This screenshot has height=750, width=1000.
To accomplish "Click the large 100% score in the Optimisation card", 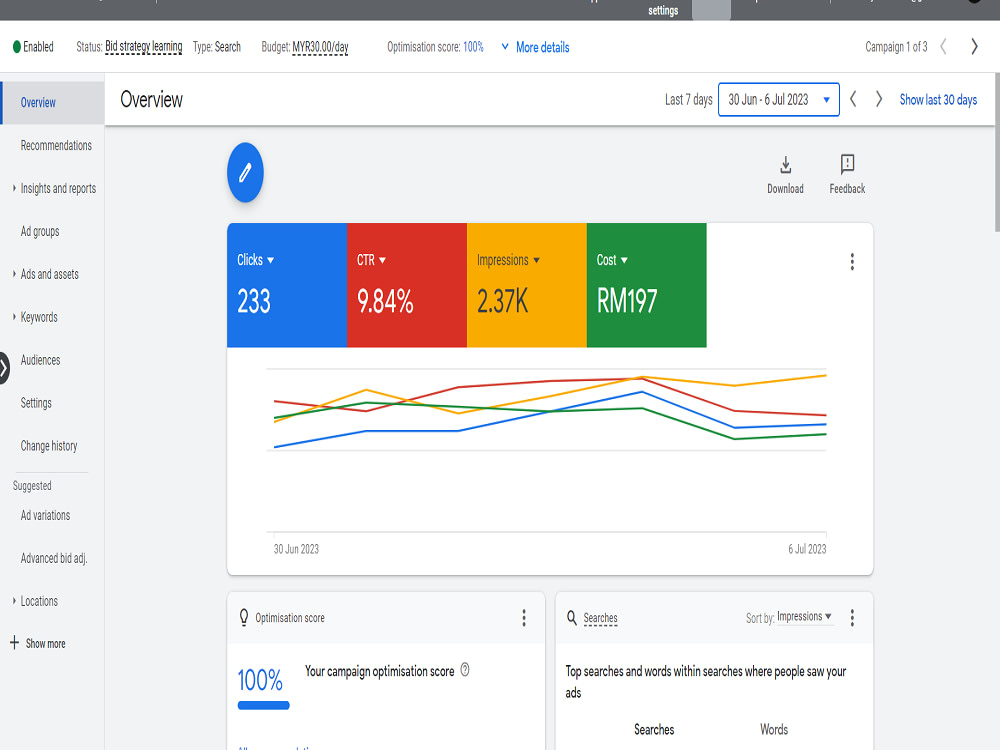I will [x=260, y=680].
